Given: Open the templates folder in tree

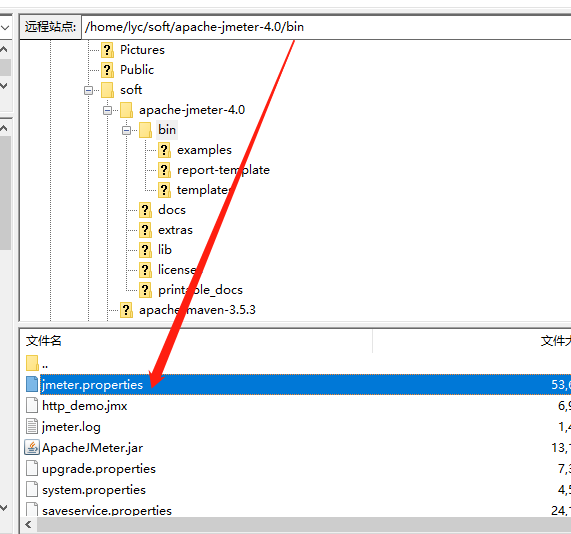Looking at the screenshot, I should (204, 190).
